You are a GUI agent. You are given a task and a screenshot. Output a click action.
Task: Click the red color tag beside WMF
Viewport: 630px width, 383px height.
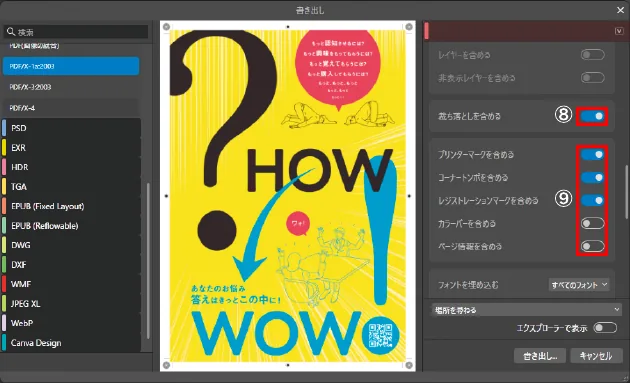(4, 284)
